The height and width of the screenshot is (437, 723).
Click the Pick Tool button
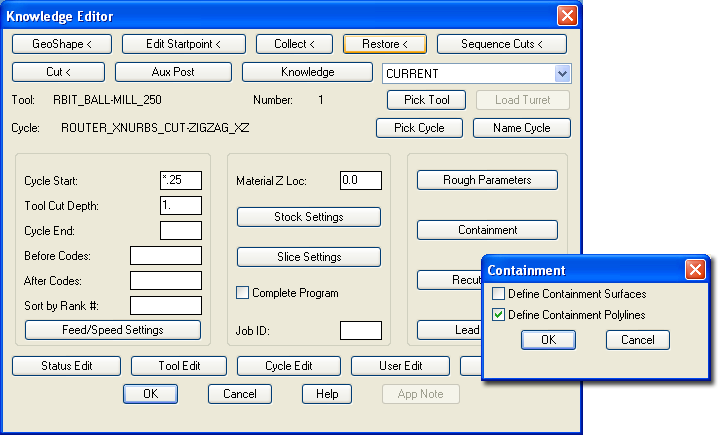tap(426, 100)
